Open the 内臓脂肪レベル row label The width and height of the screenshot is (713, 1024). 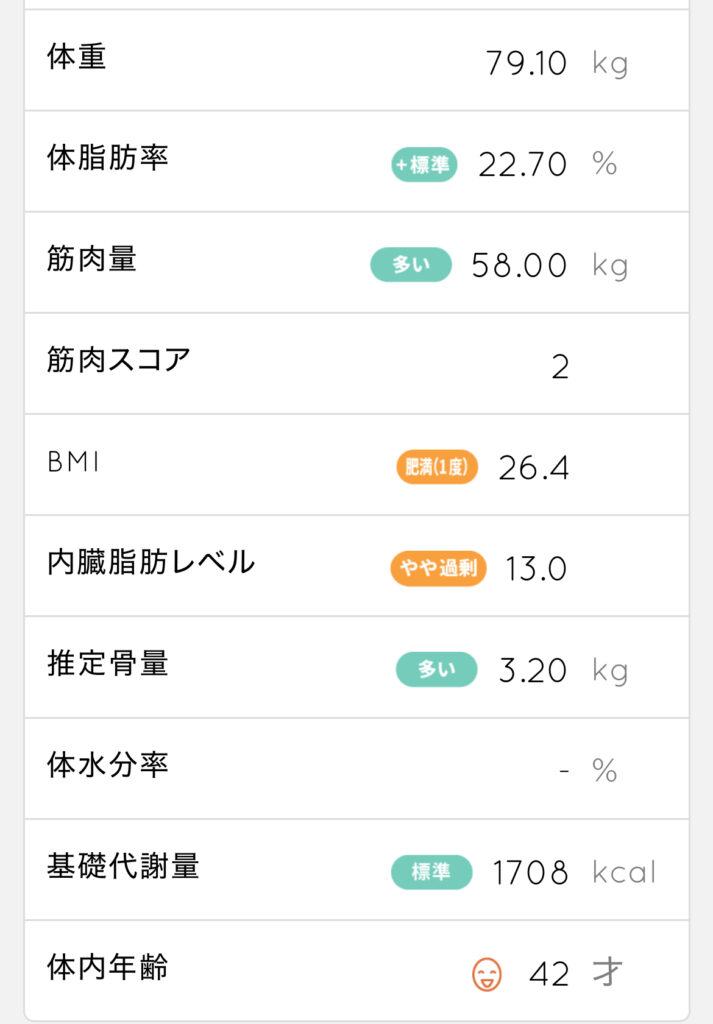151,562
